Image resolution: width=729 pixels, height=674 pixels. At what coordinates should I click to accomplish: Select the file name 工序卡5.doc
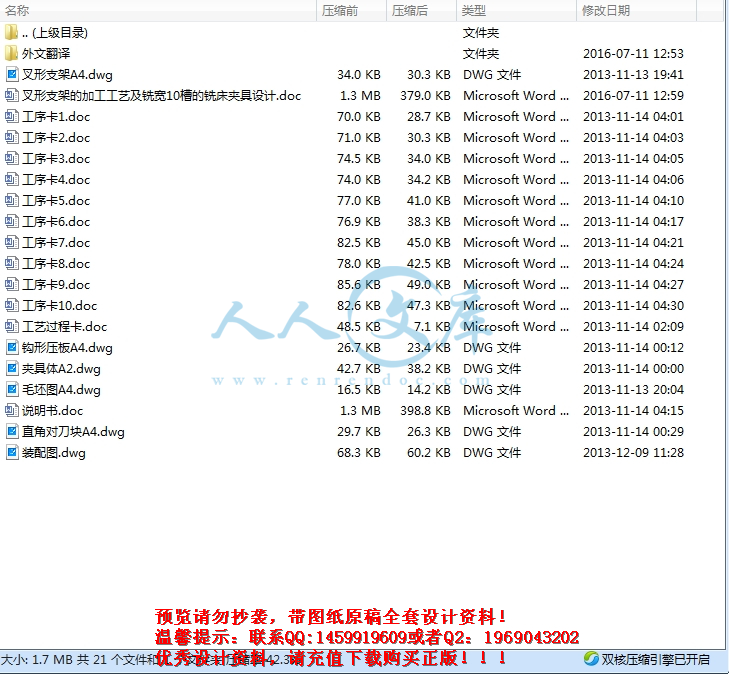[x=56, y=200]
